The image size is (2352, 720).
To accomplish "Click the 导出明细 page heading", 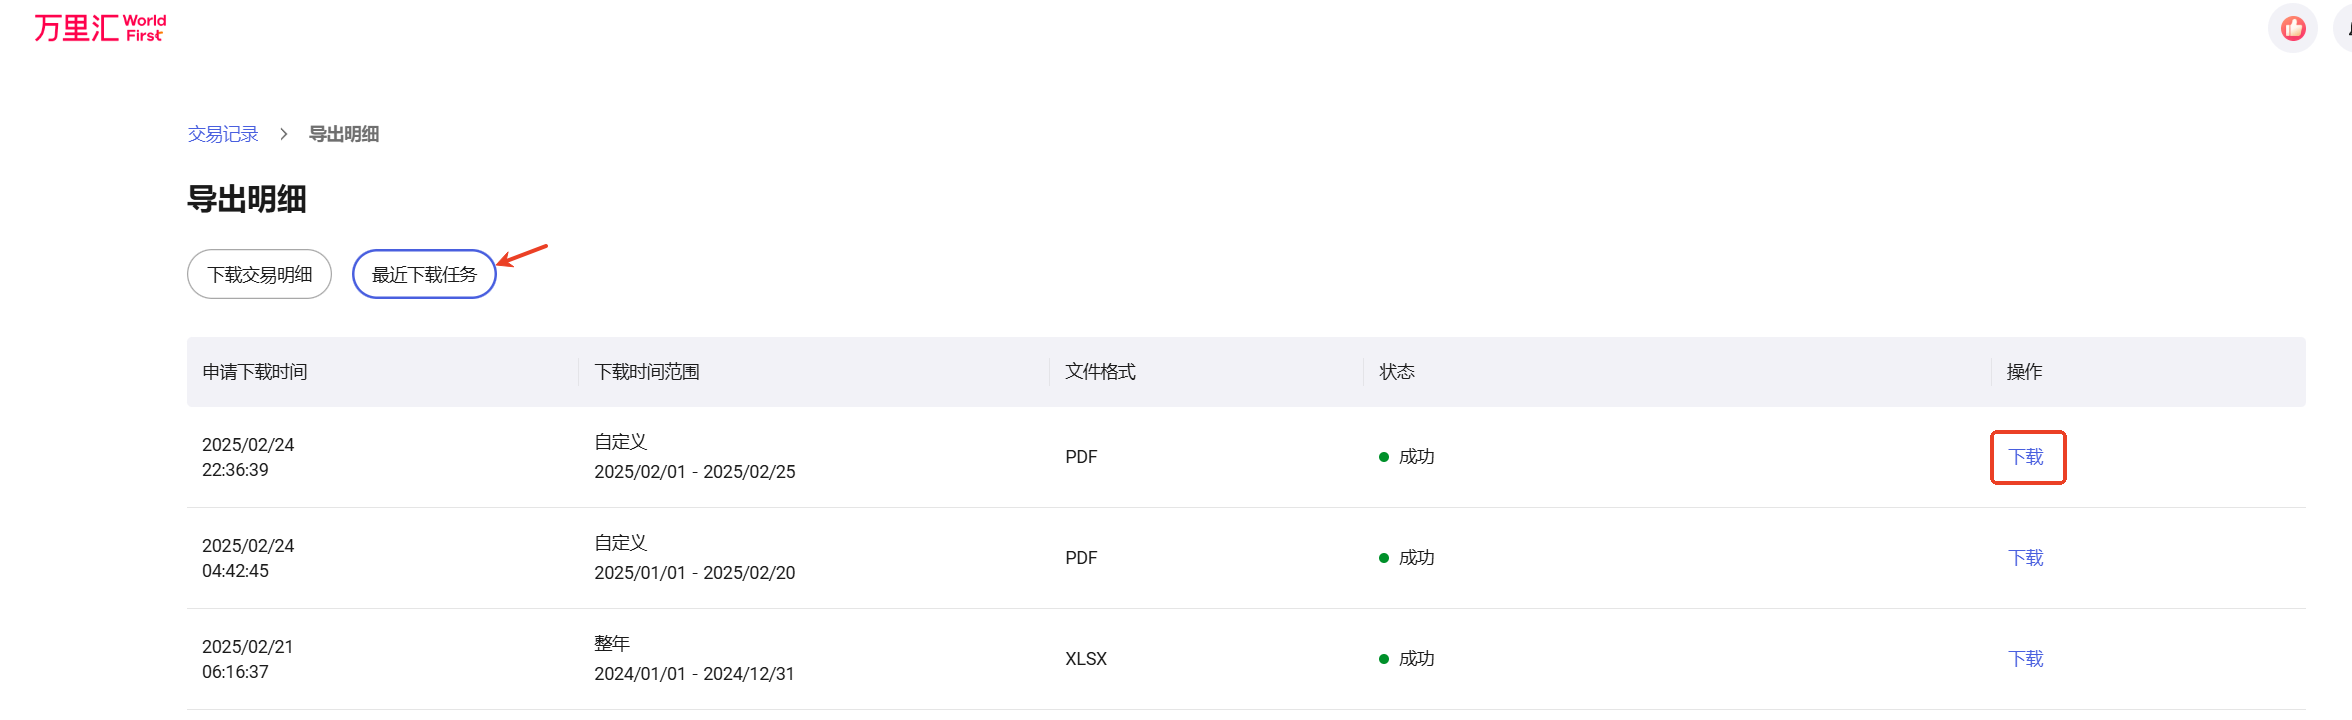I will (x=247, y=199).
